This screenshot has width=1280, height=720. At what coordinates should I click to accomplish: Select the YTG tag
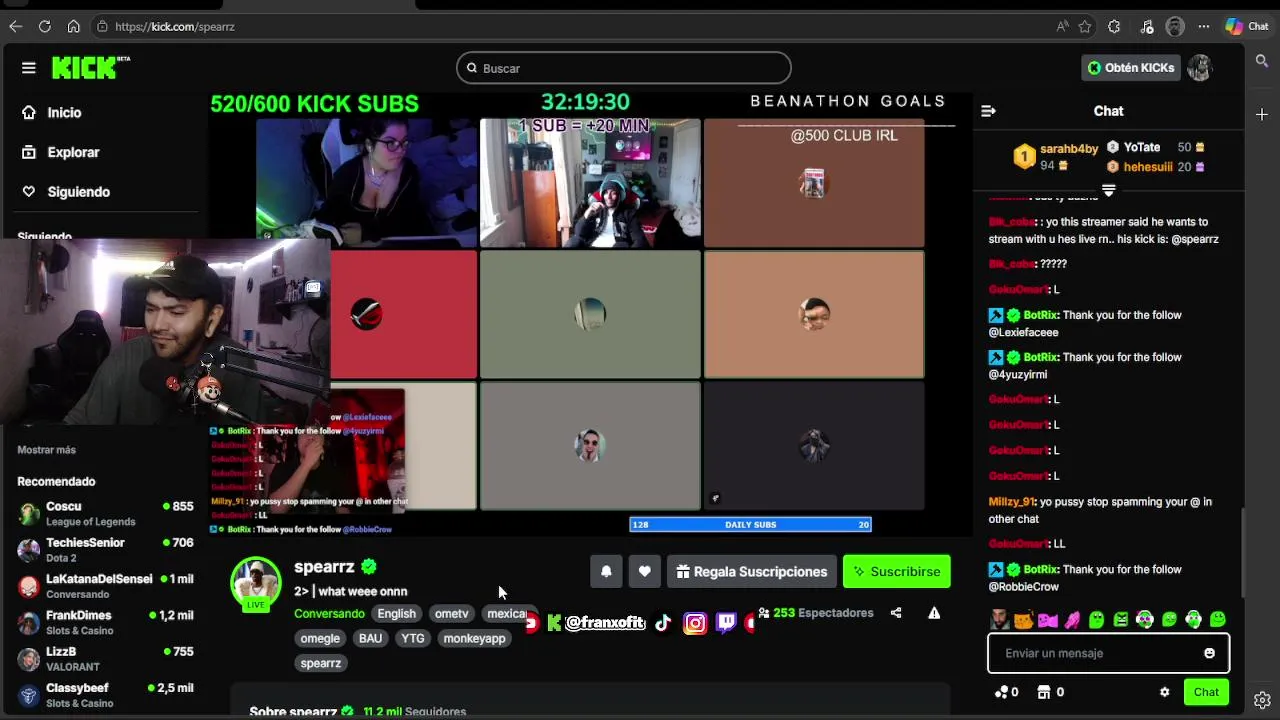[413, 638]
